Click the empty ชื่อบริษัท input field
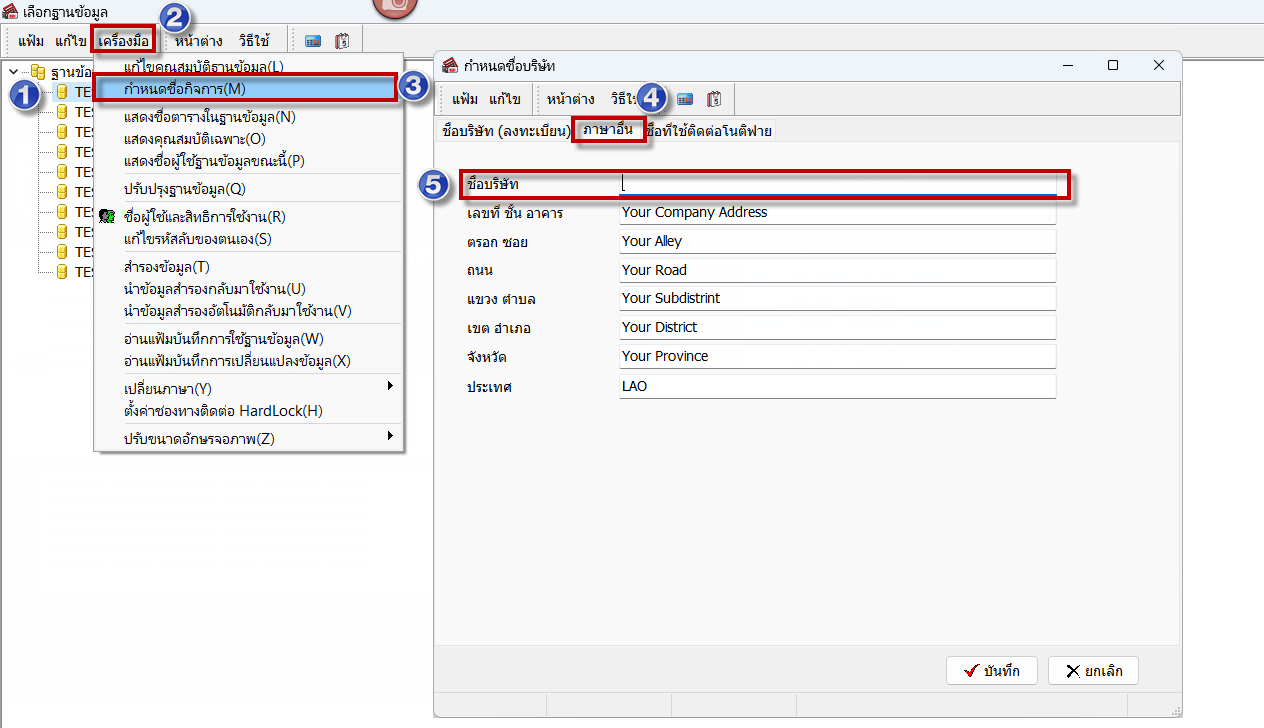The width and height of the screenshot is (1264, 728). (837, 185)
